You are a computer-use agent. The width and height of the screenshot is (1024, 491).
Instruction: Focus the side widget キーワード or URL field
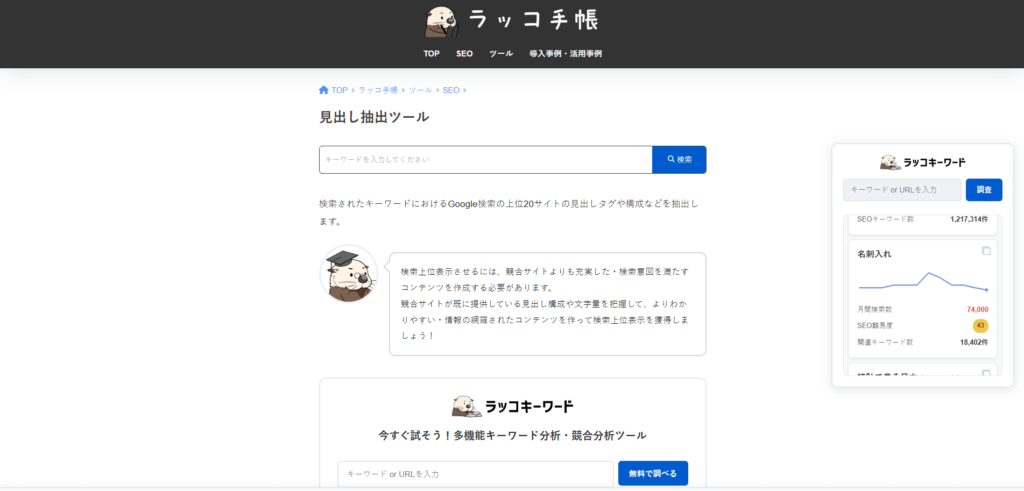902,190
